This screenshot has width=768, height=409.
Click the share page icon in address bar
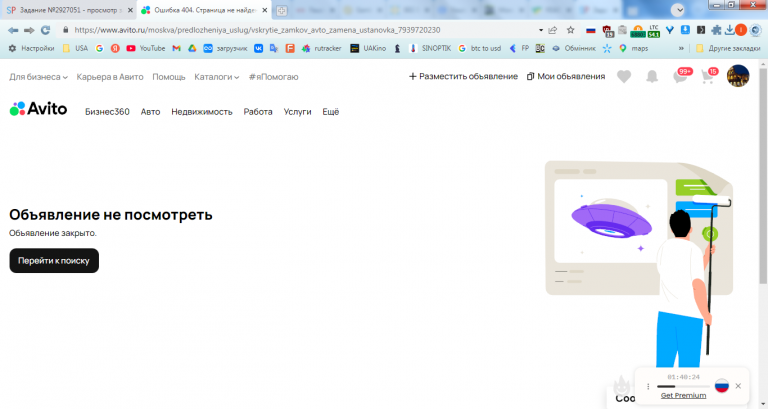[553, 30]
